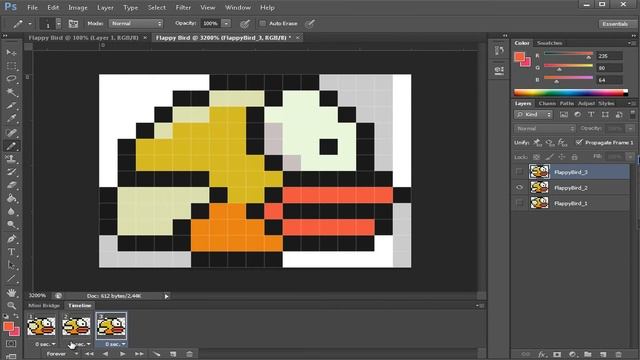Switch to the Mini Bridge tab
The image size is (640, 360).
(44, 305)
